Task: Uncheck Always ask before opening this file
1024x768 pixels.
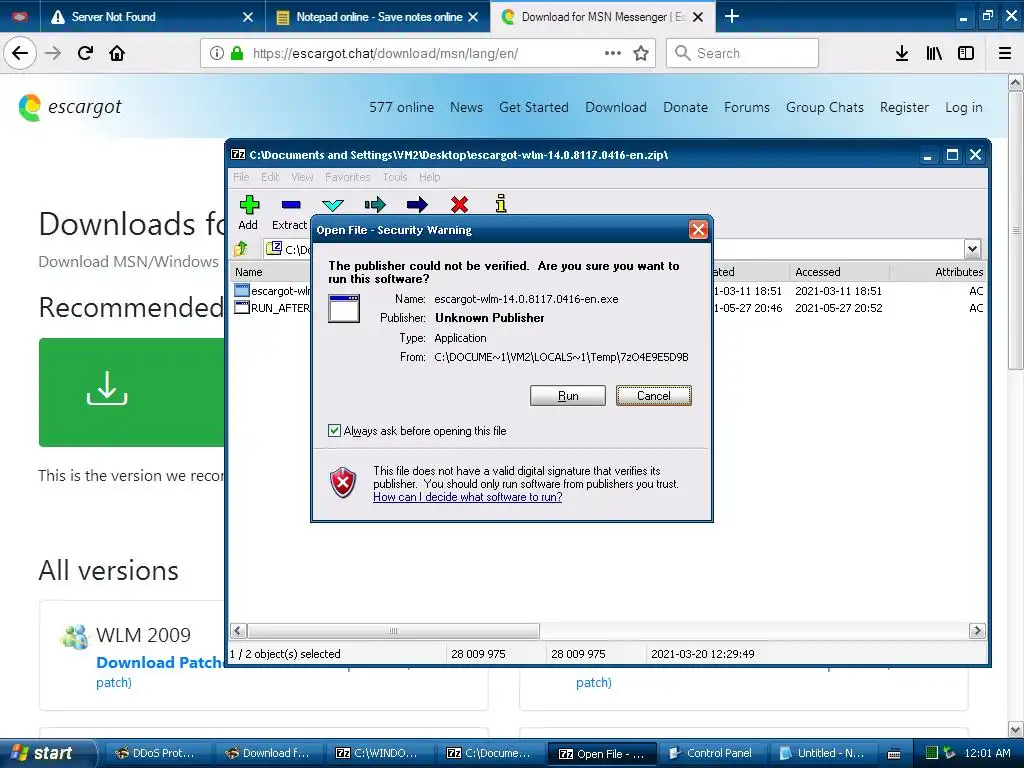Action: 334,430
